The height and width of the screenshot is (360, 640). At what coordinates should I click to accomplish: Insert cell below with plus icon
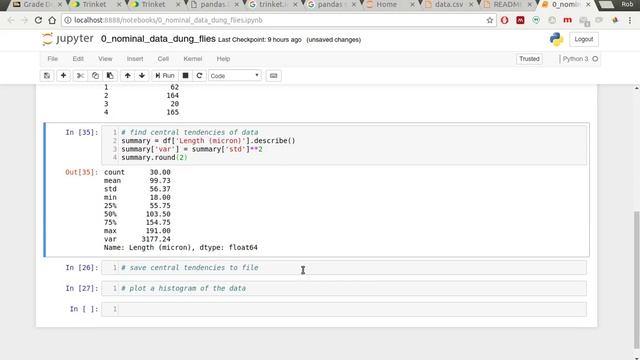63,76
